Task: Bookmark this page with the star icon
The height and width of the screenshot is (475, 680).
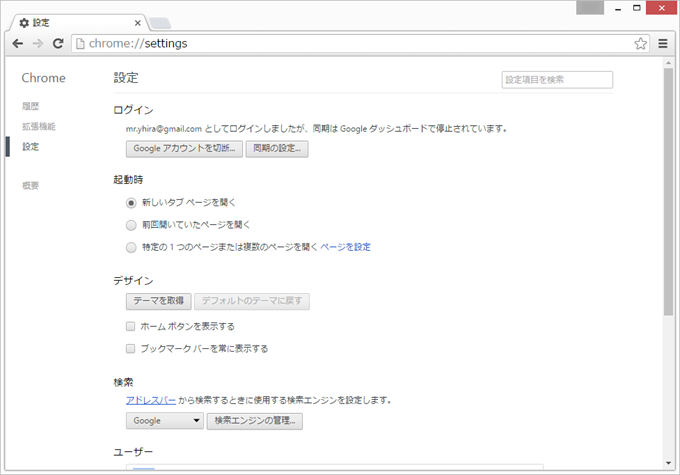Action: [641, 43]
